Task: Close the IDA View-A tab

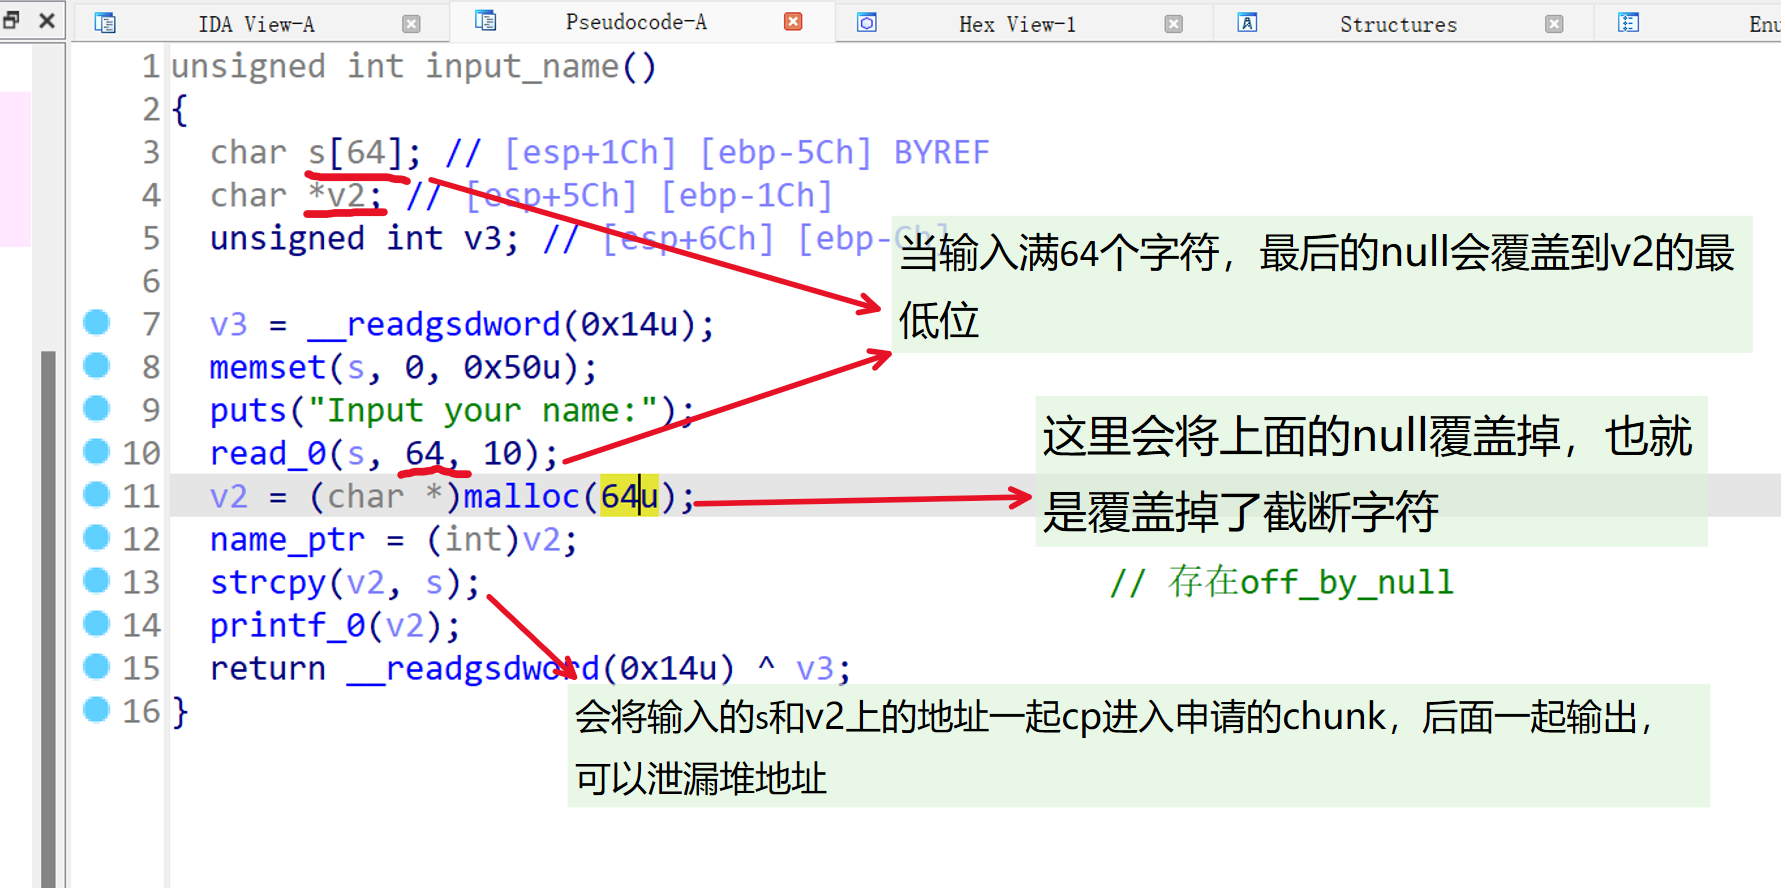Action: [411, 24]
